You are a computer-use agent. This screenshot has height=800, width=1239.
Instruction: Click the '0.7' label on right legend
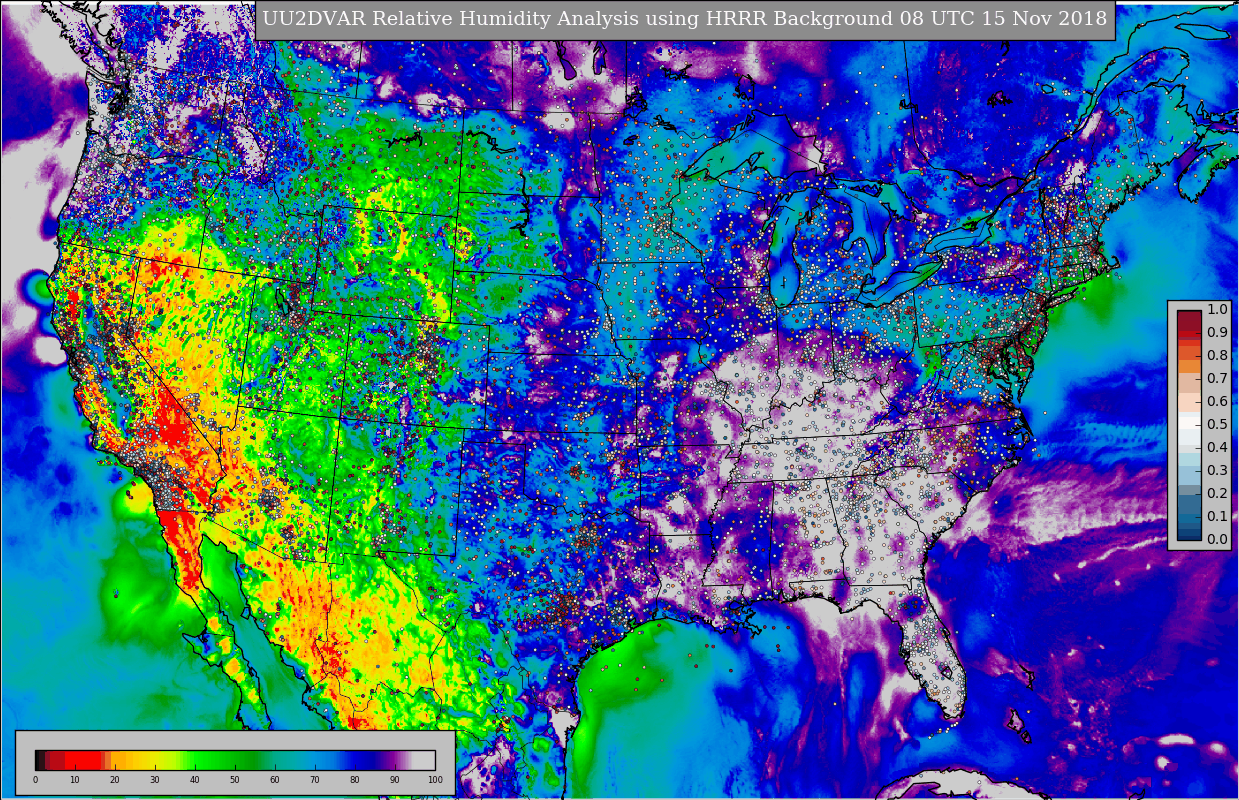pyautogui.click(x=1217, y=378)
